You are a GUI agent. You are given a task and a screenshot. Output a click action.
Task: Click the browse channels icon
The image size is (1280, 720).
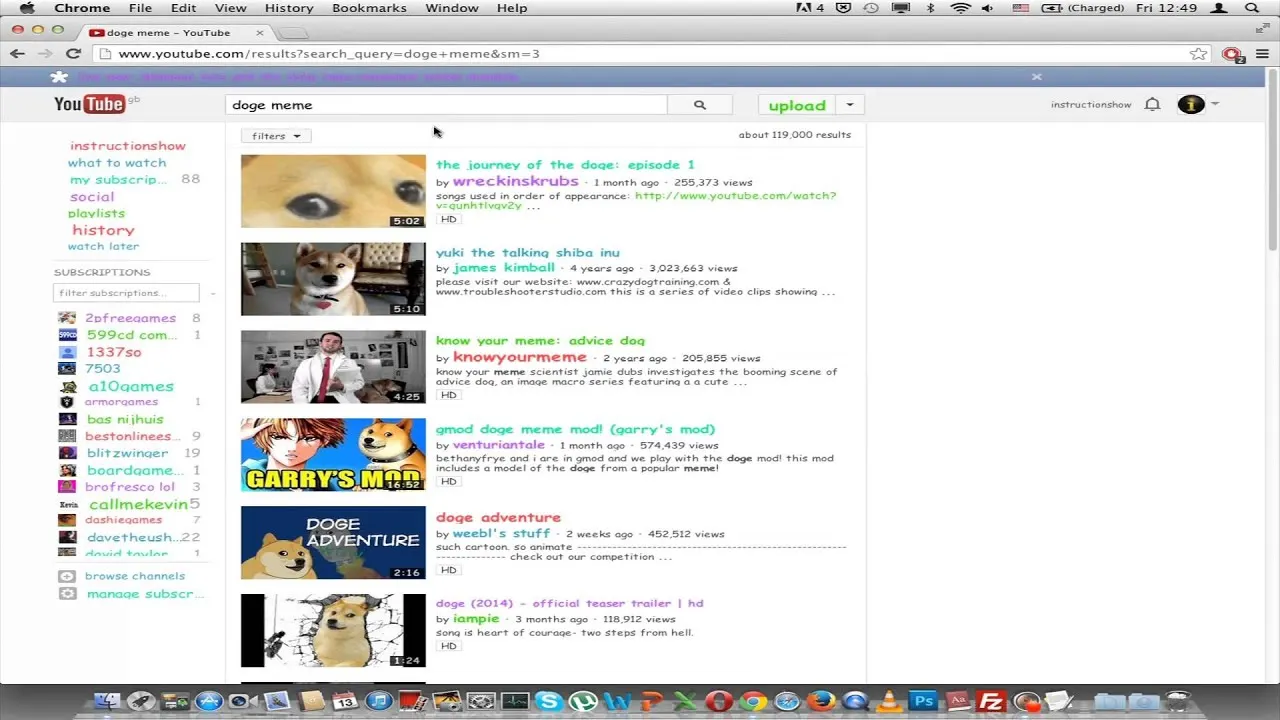67,576
